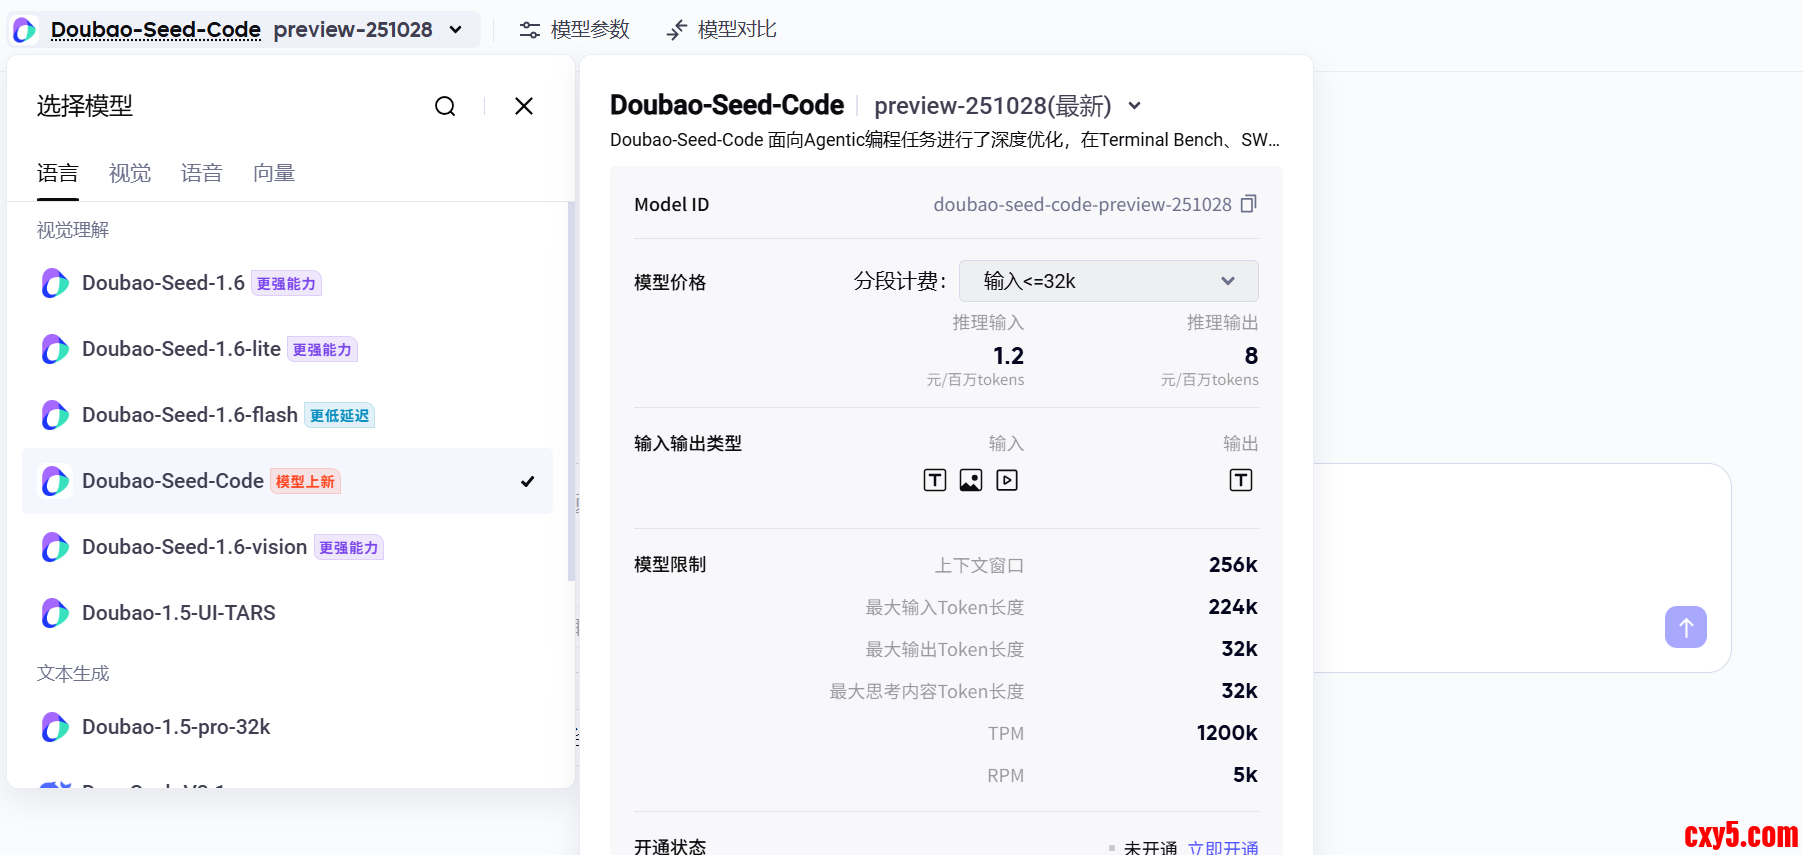Switch to the 视觉 tab

pyautogui.click(x=130, y=173)
